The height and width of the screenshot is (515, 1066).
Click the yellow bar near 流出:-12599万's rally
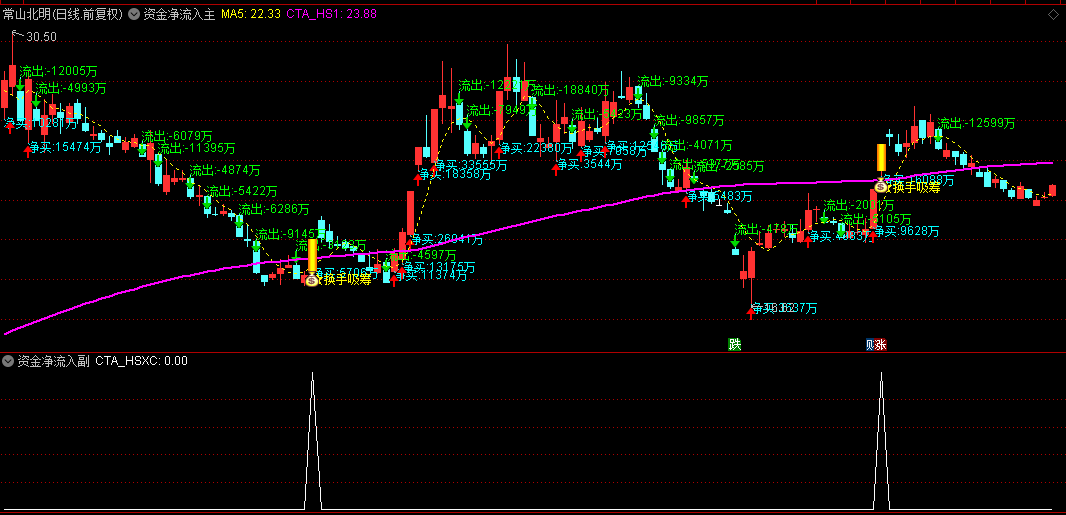pos(881,158)
